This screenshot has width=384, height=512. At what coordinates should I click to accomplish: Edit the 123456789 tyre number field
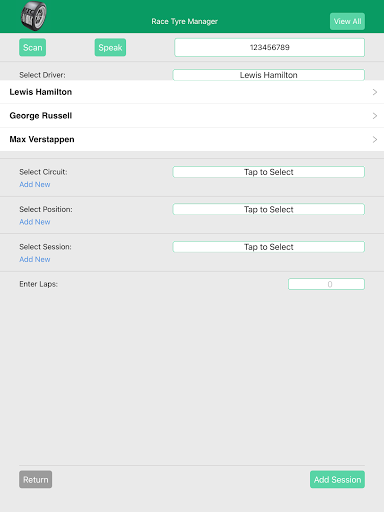[x=269, y=47]
